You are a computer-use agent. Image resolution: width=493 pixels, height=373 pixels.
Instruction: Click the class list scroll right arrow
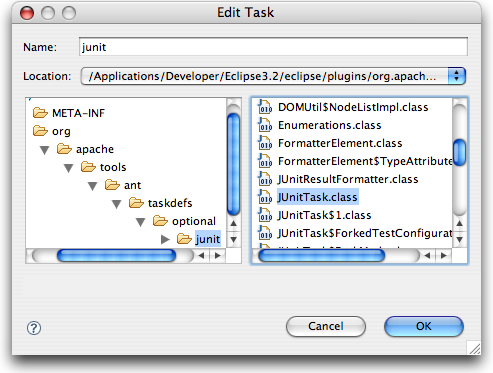[x=443, y=256]
